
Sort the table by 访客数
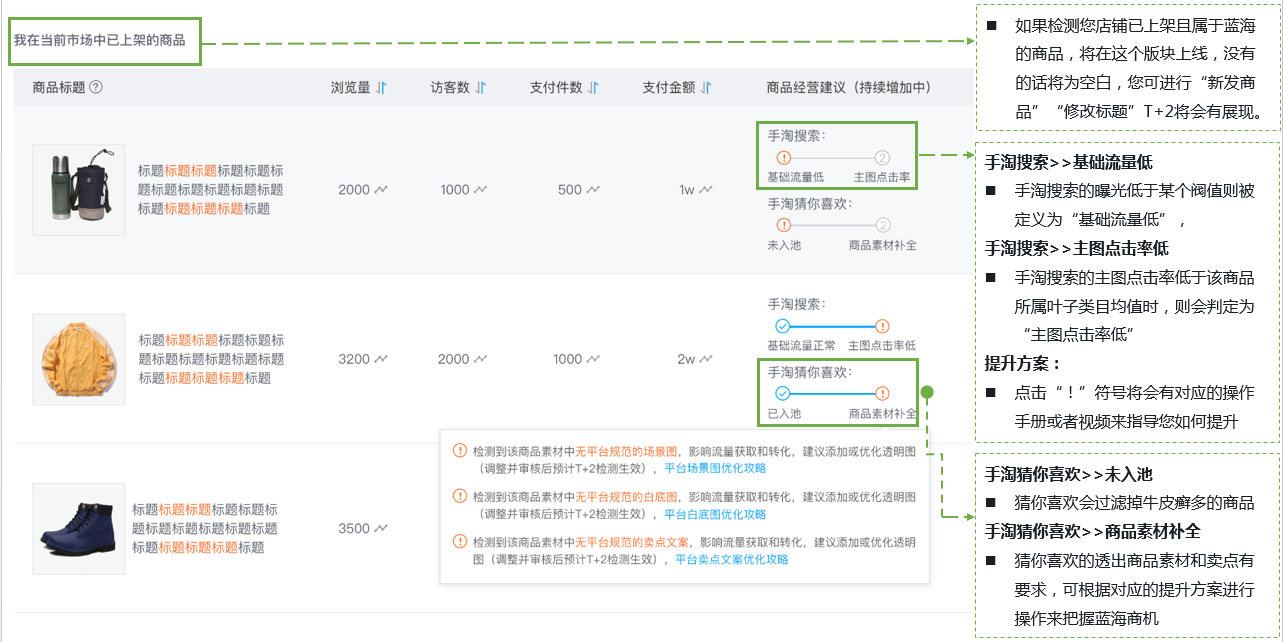click(480, 88)
